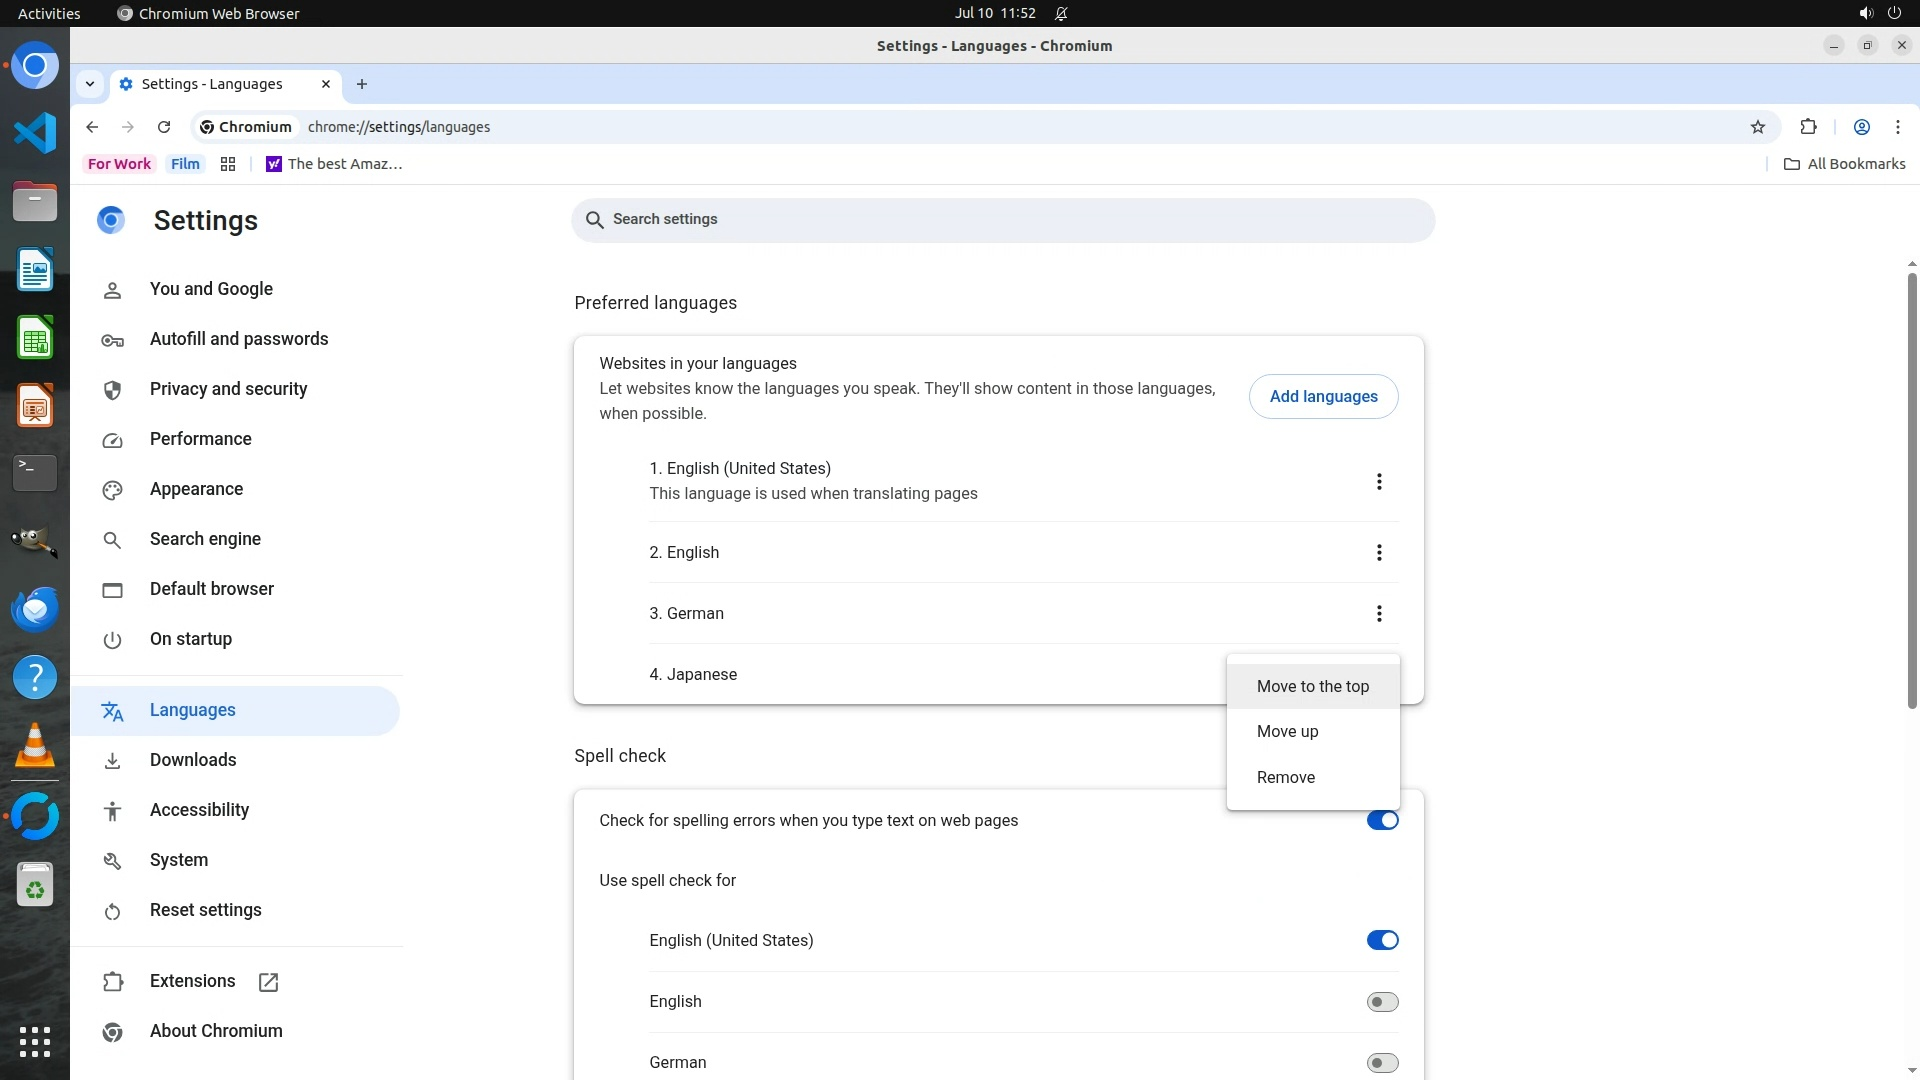Image resolution: width=1920 pixels, height=1080 pixels.
Task: Open Privacy and security settings
Action: 228,389
